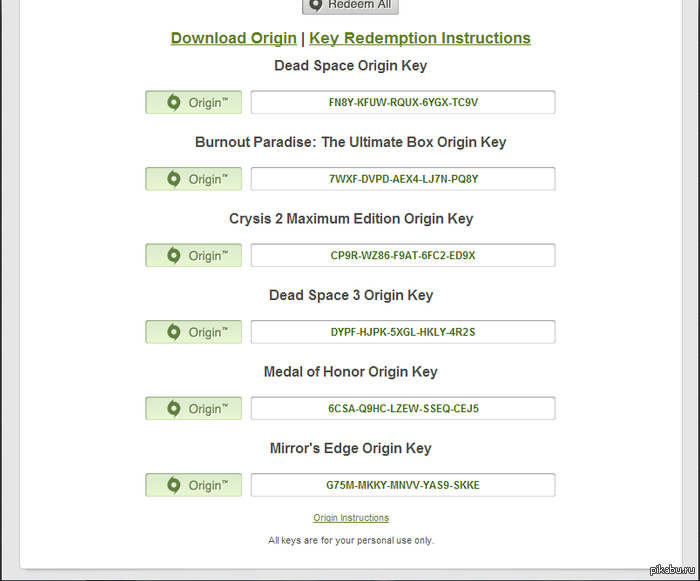The image size is (700, 581).
Task: Open the small Origin Instructions link
Action: tap(351, 518)
